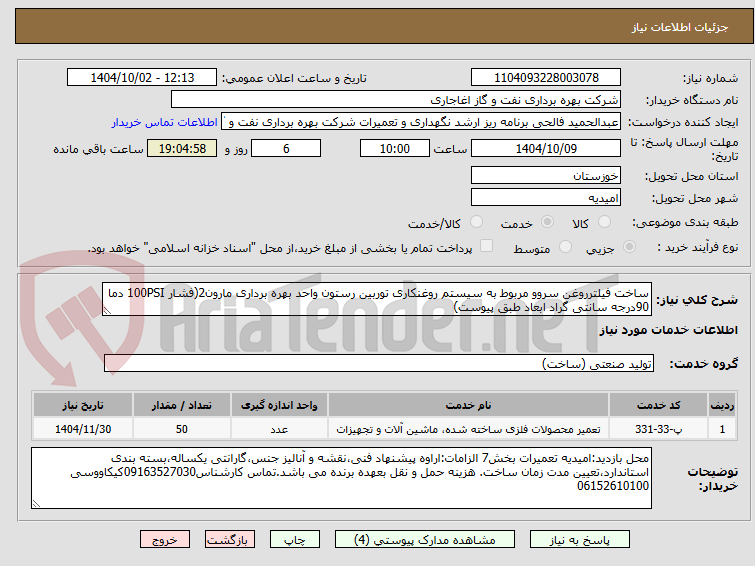Click the general description text area

coord(377,300)
